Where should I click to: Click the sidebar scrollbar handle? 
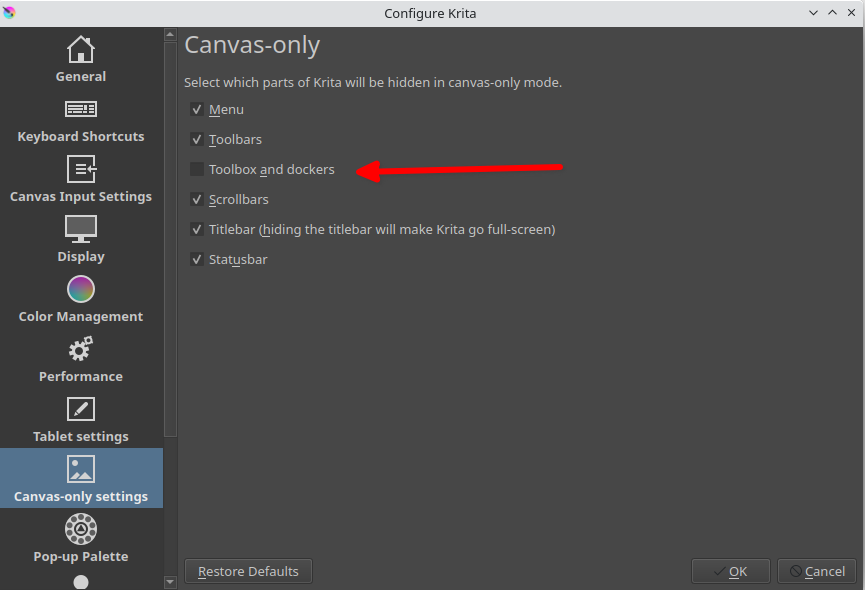point(170,239)
